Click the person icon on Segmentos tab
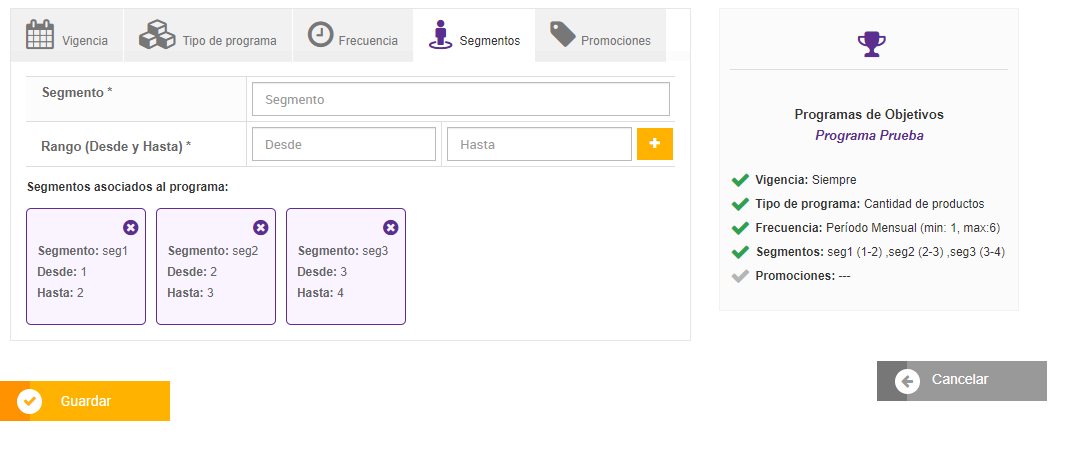 [440, 35]
